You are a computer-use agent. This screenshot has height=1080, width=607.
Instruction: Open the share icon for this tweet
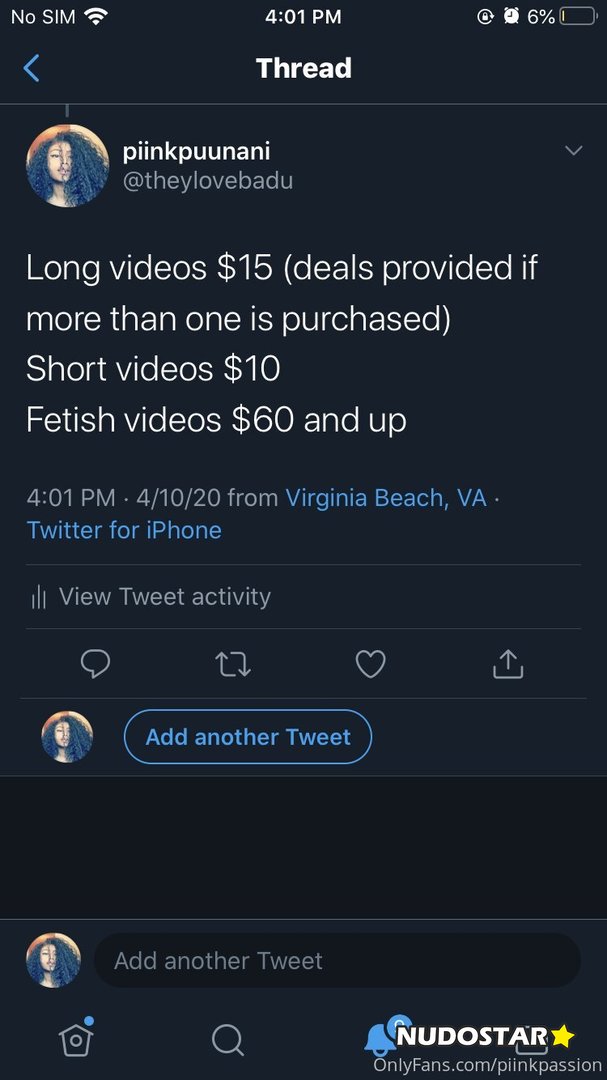(508, 663)
